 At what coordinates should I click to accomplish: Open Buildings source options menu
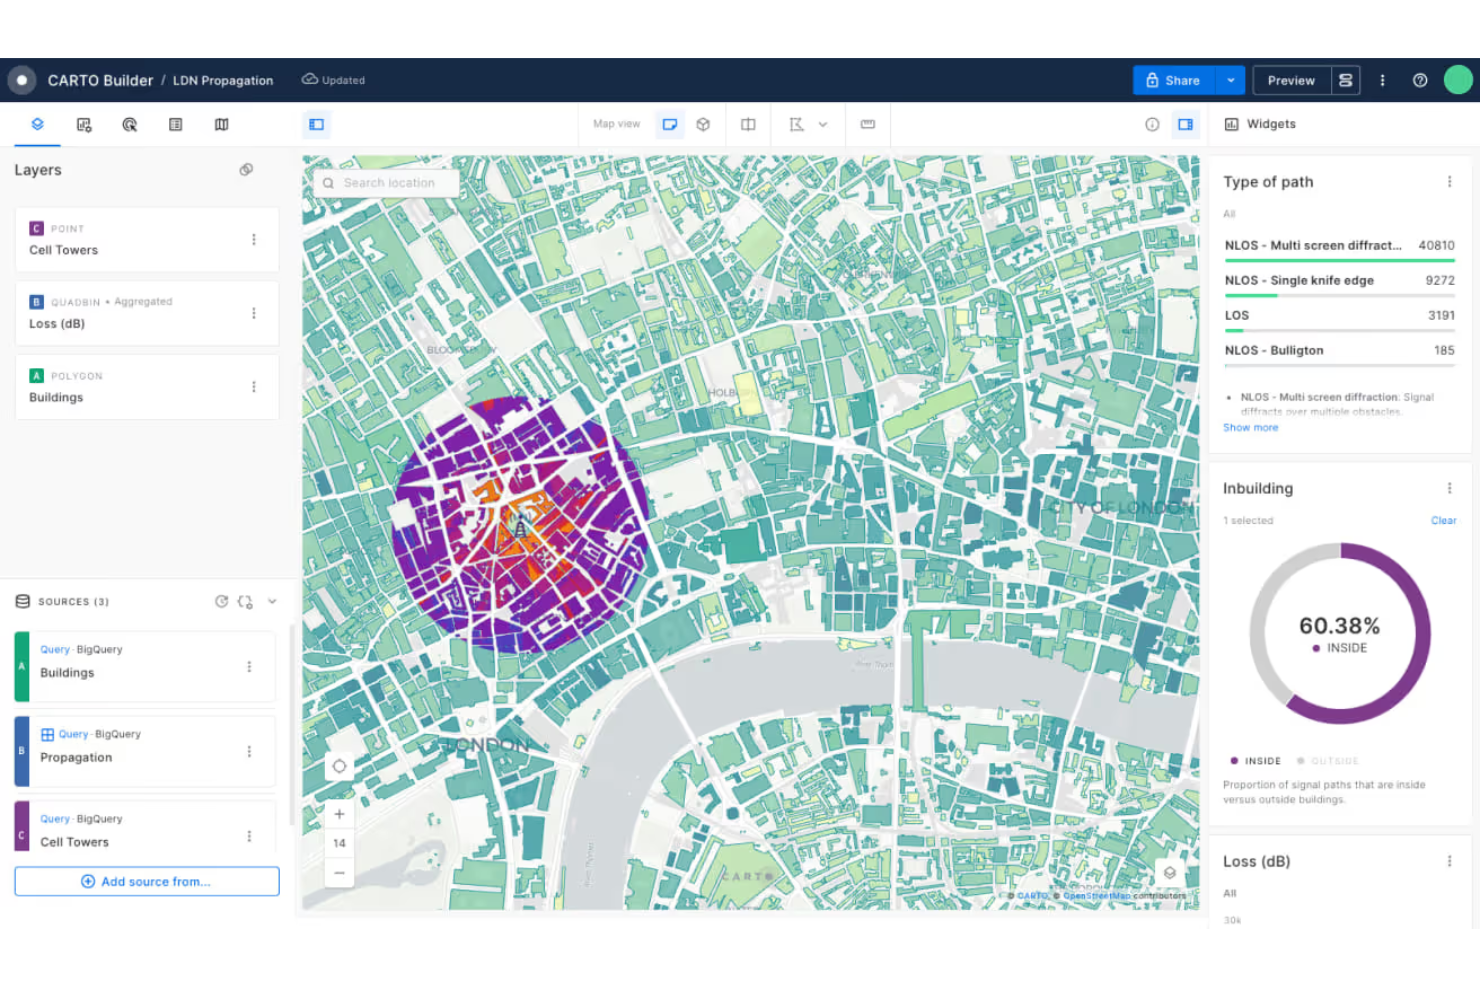249,667
